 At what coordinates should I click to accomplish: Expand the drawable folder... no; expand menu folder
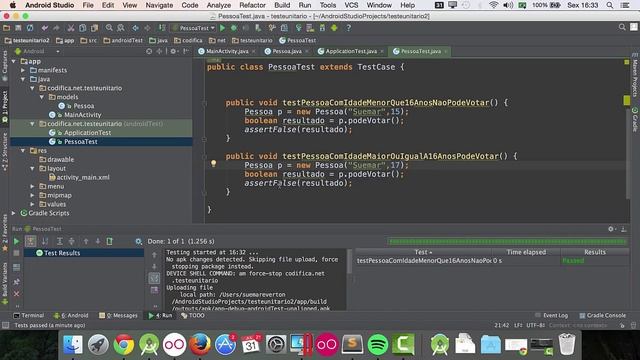pos(32,186)
